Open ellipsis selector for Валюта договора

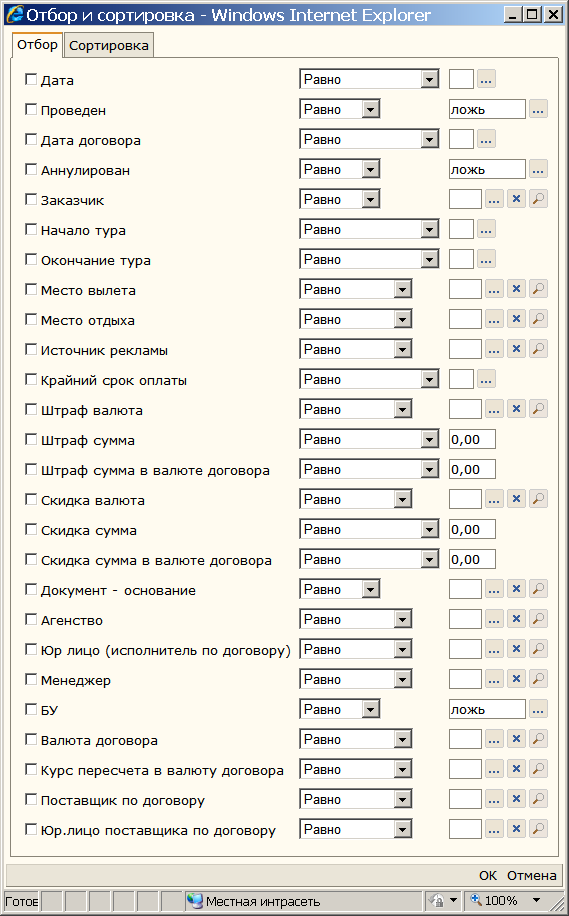494,739
